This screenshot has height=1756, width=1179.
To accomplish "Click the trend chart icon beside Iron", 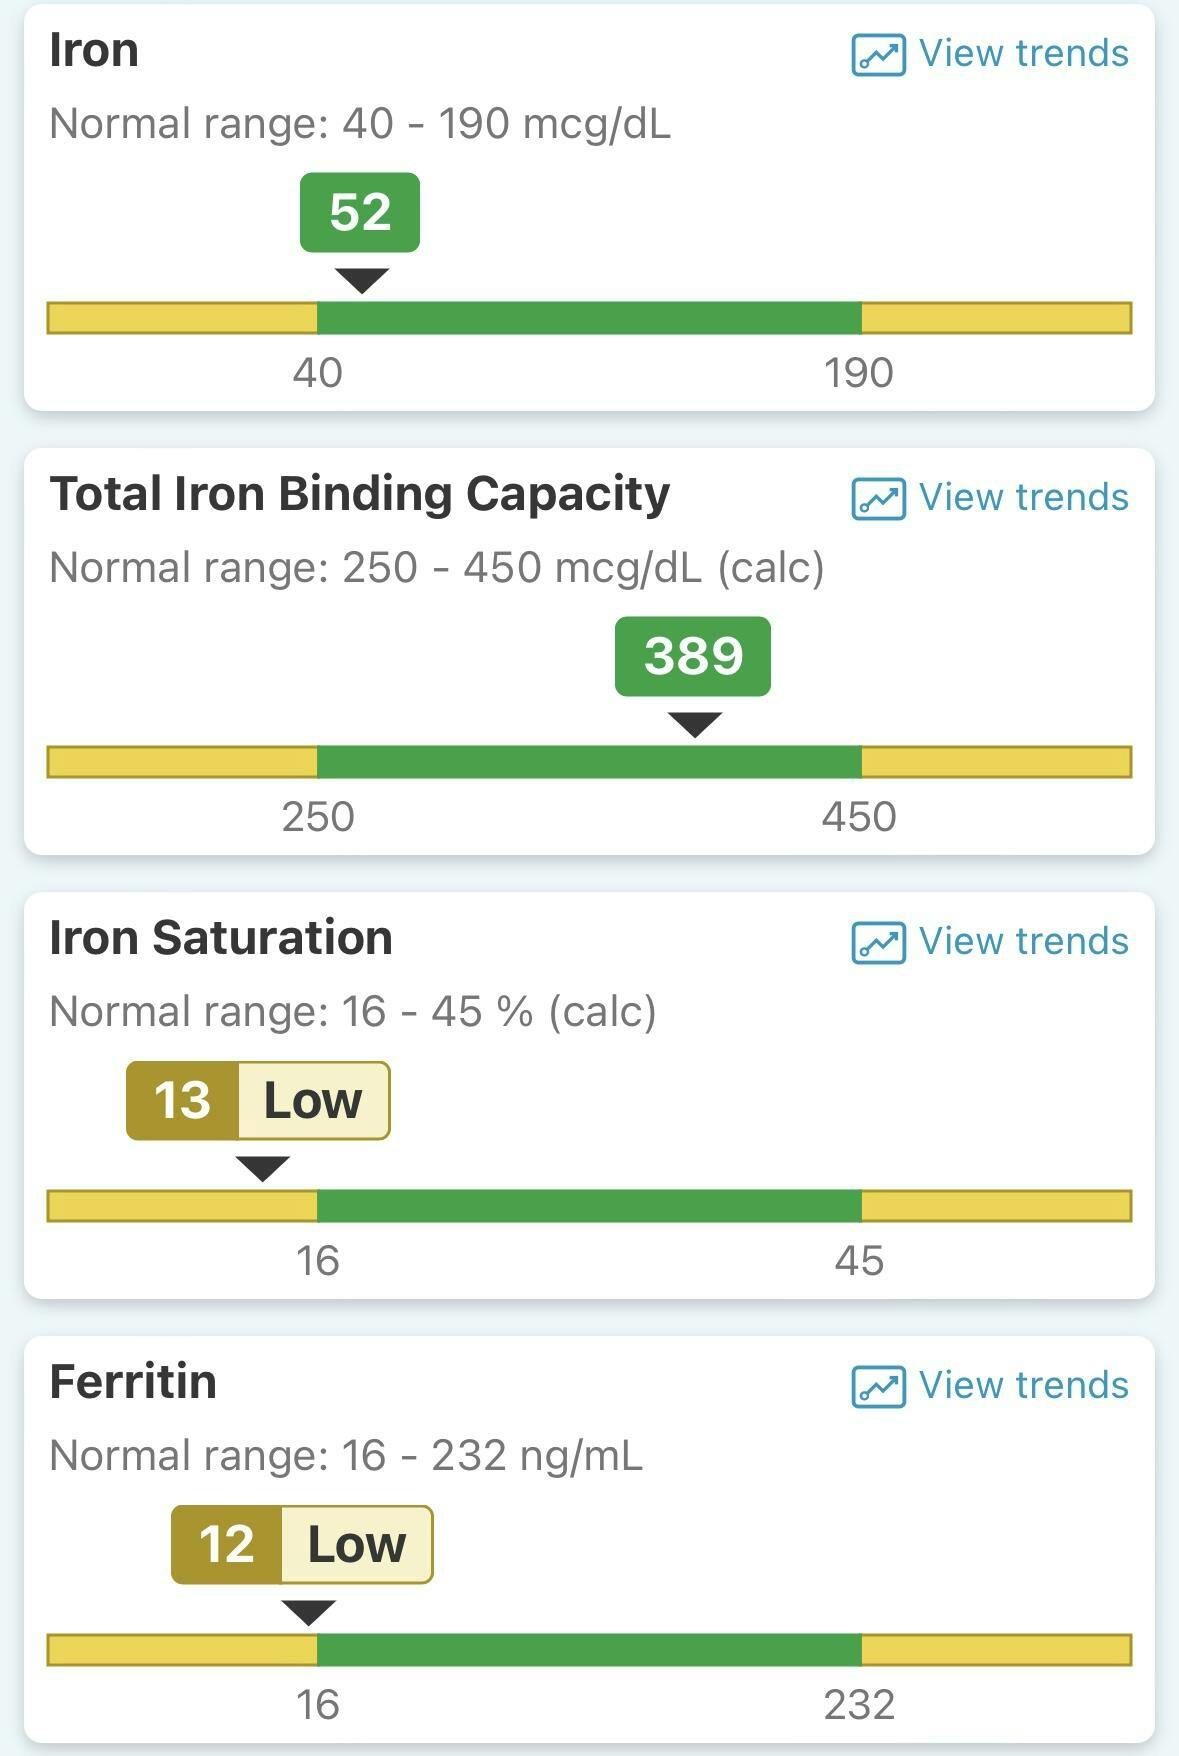I will (x=878, y=55).
